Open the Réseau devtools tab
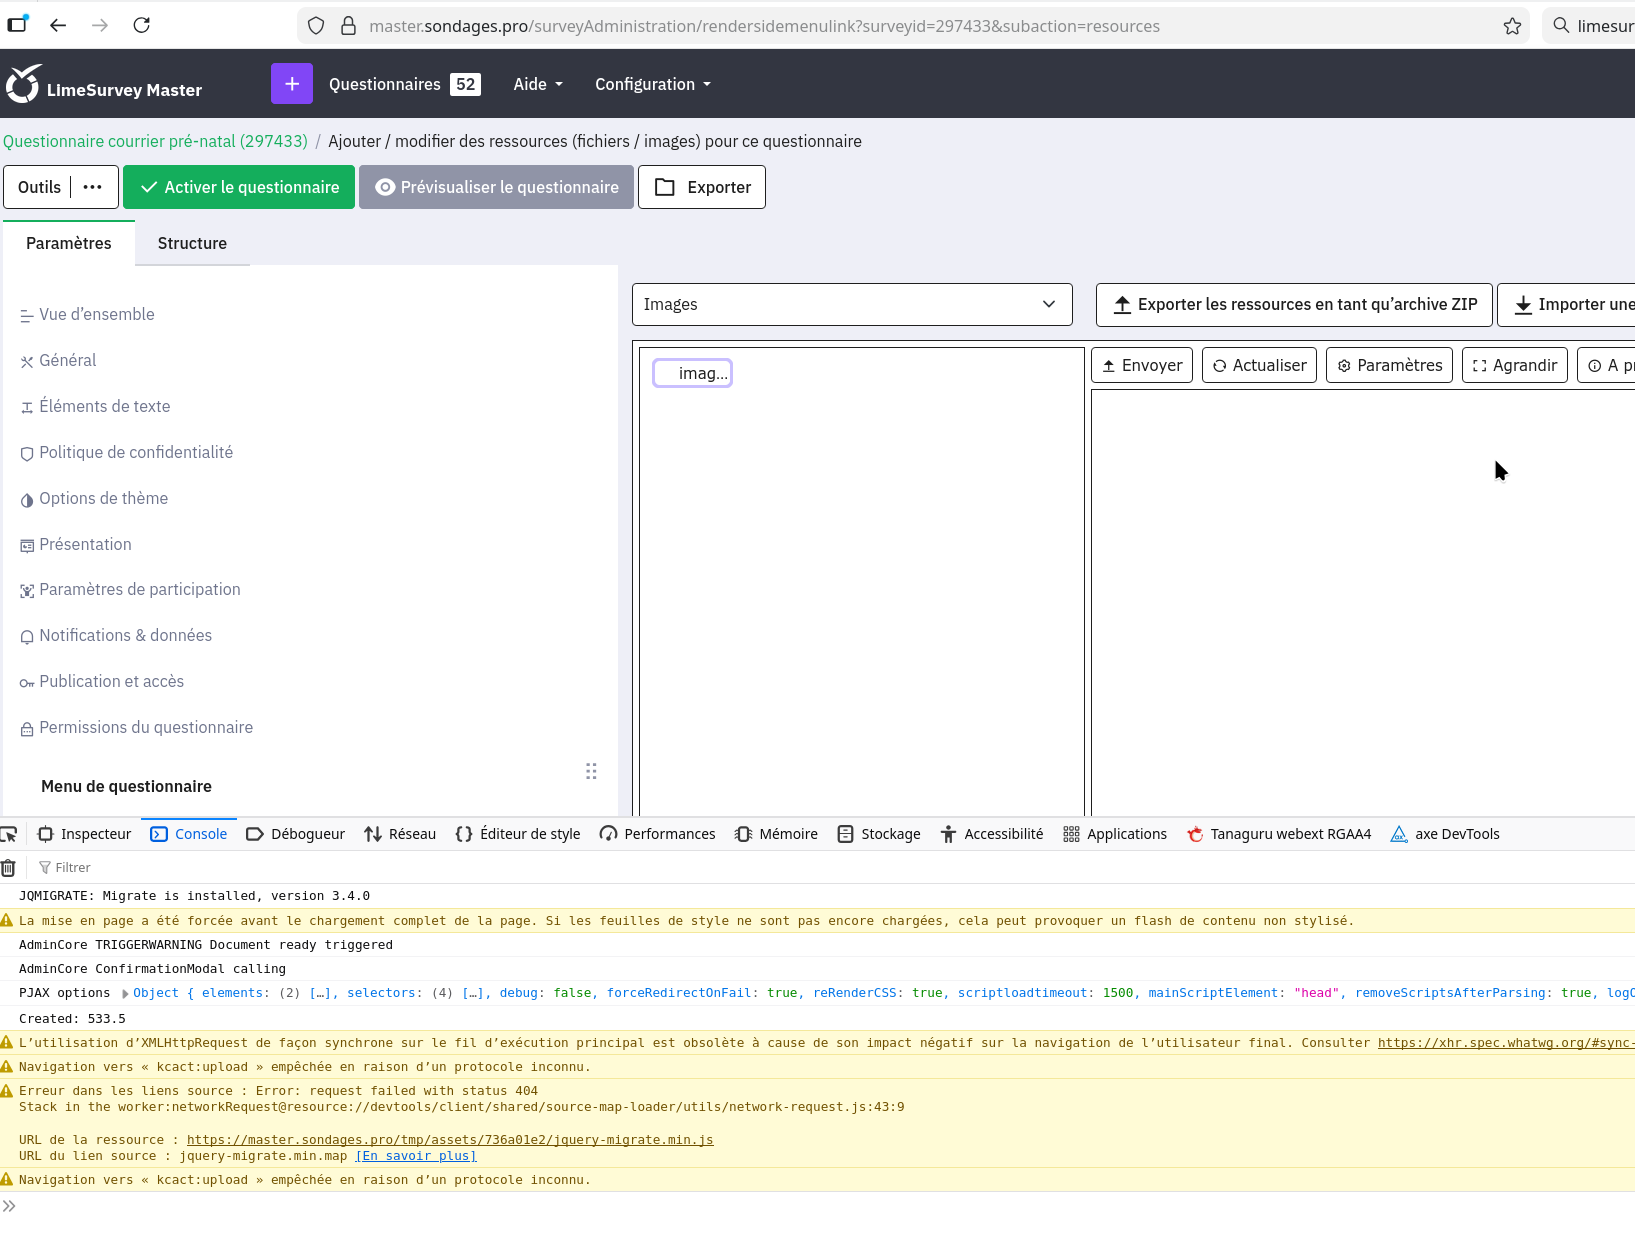 coord(401,834)
